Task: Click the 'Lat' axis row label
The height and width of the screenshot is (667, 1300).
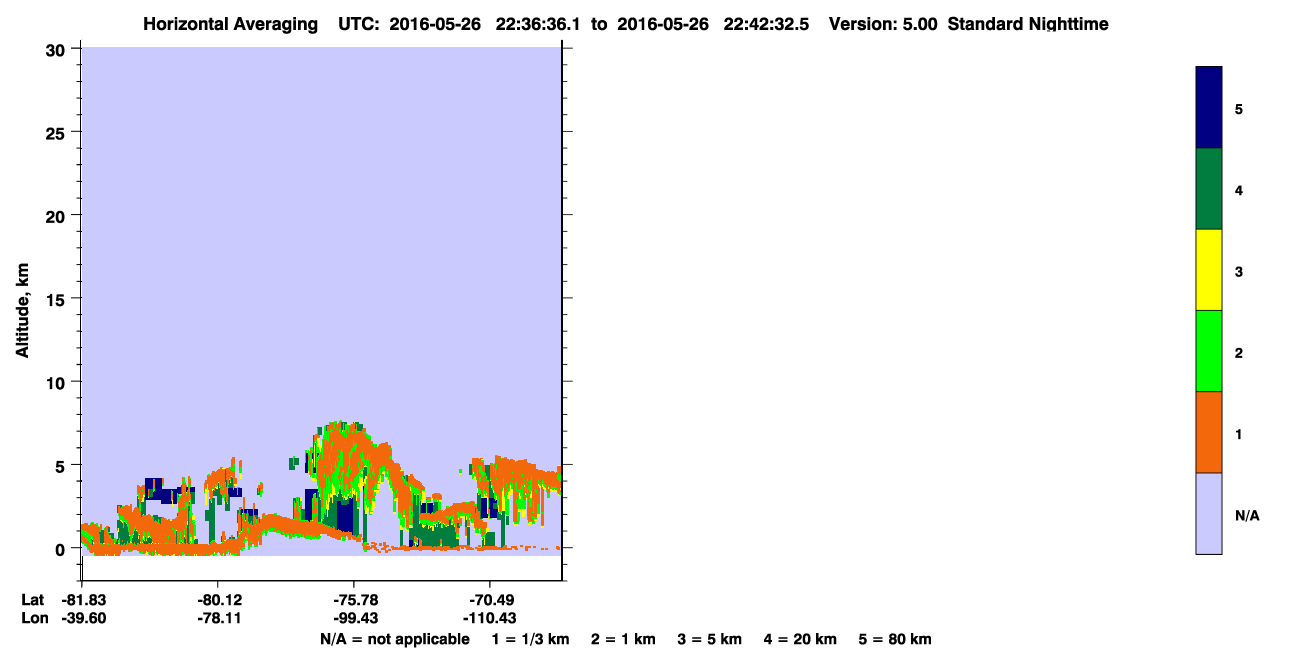Action: pyautogui.click(x=33, y=600)
